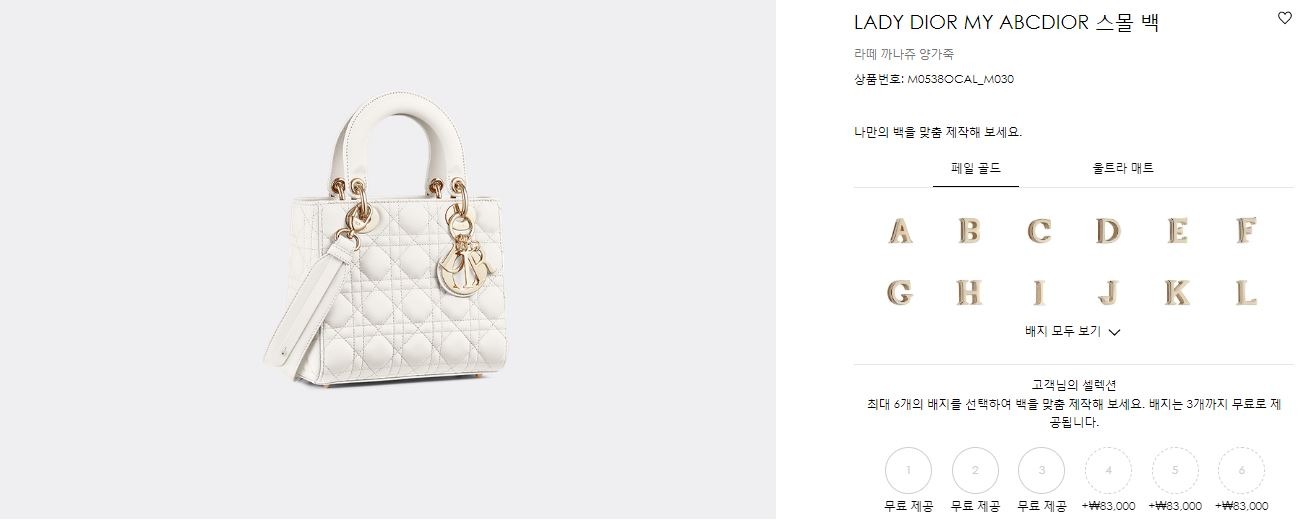Switch to the 울트라 매트 tab
Screen dimensions: 1300x520
click(1123, 168)
